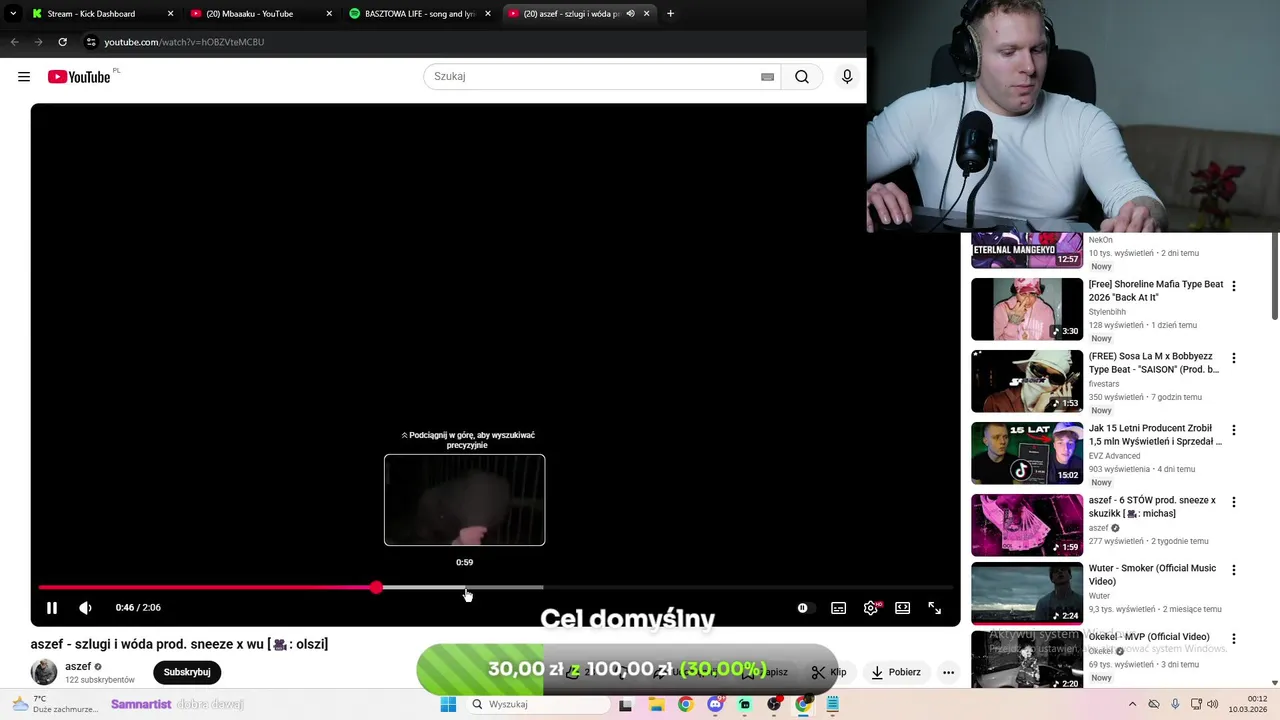Open the aszef channel name link
This screenshot has width=1280, height=720.
coord(78,667)
